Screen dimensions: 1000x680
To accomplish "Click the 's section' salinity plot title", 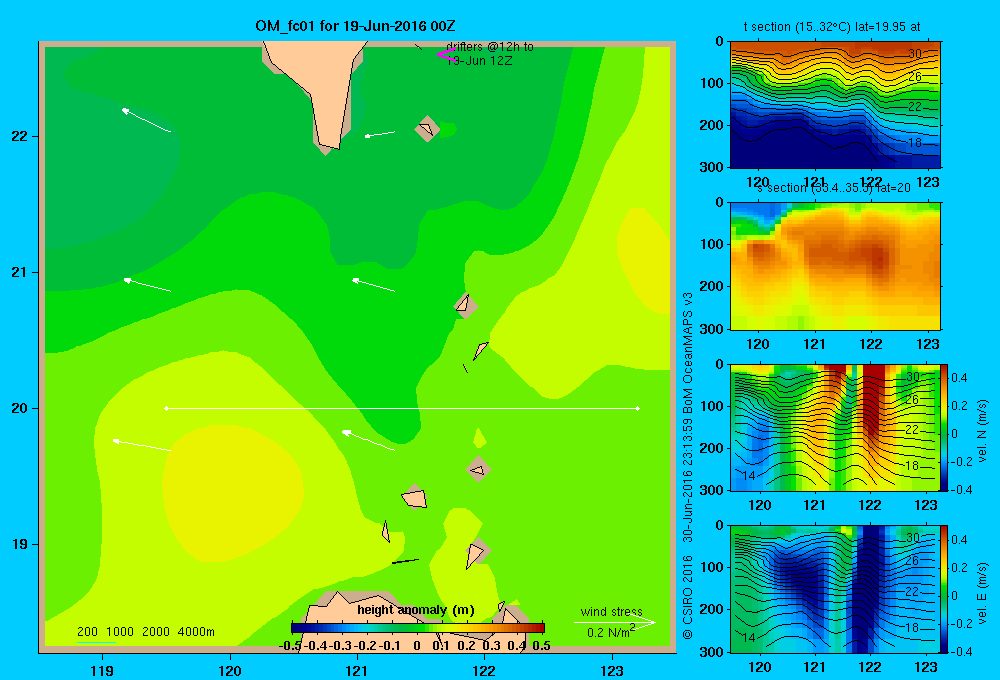I will (834, 188).
